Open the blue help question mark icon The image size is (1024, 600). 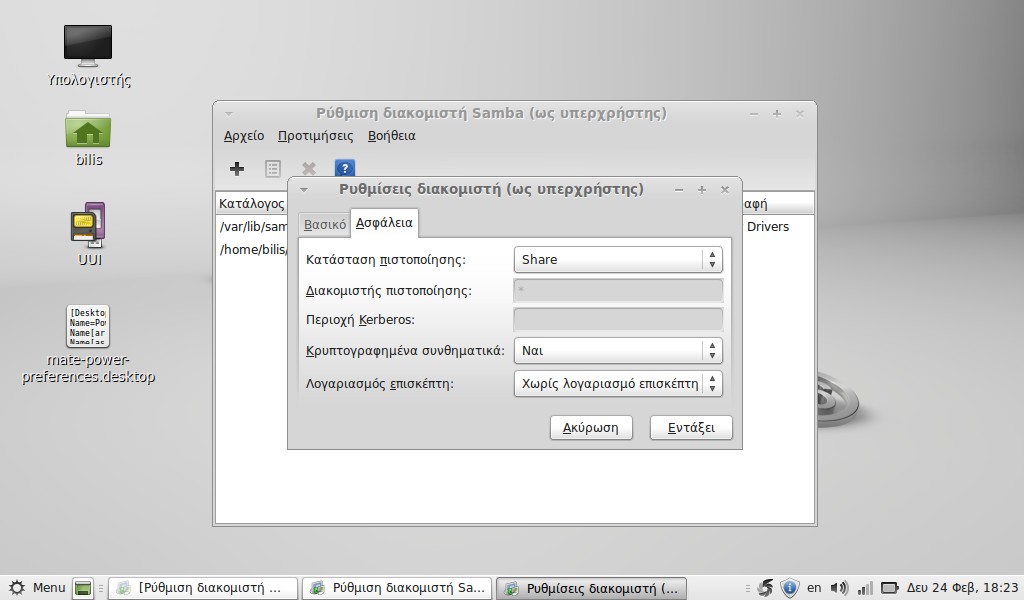pyautogui.click(x=344, y=168)
